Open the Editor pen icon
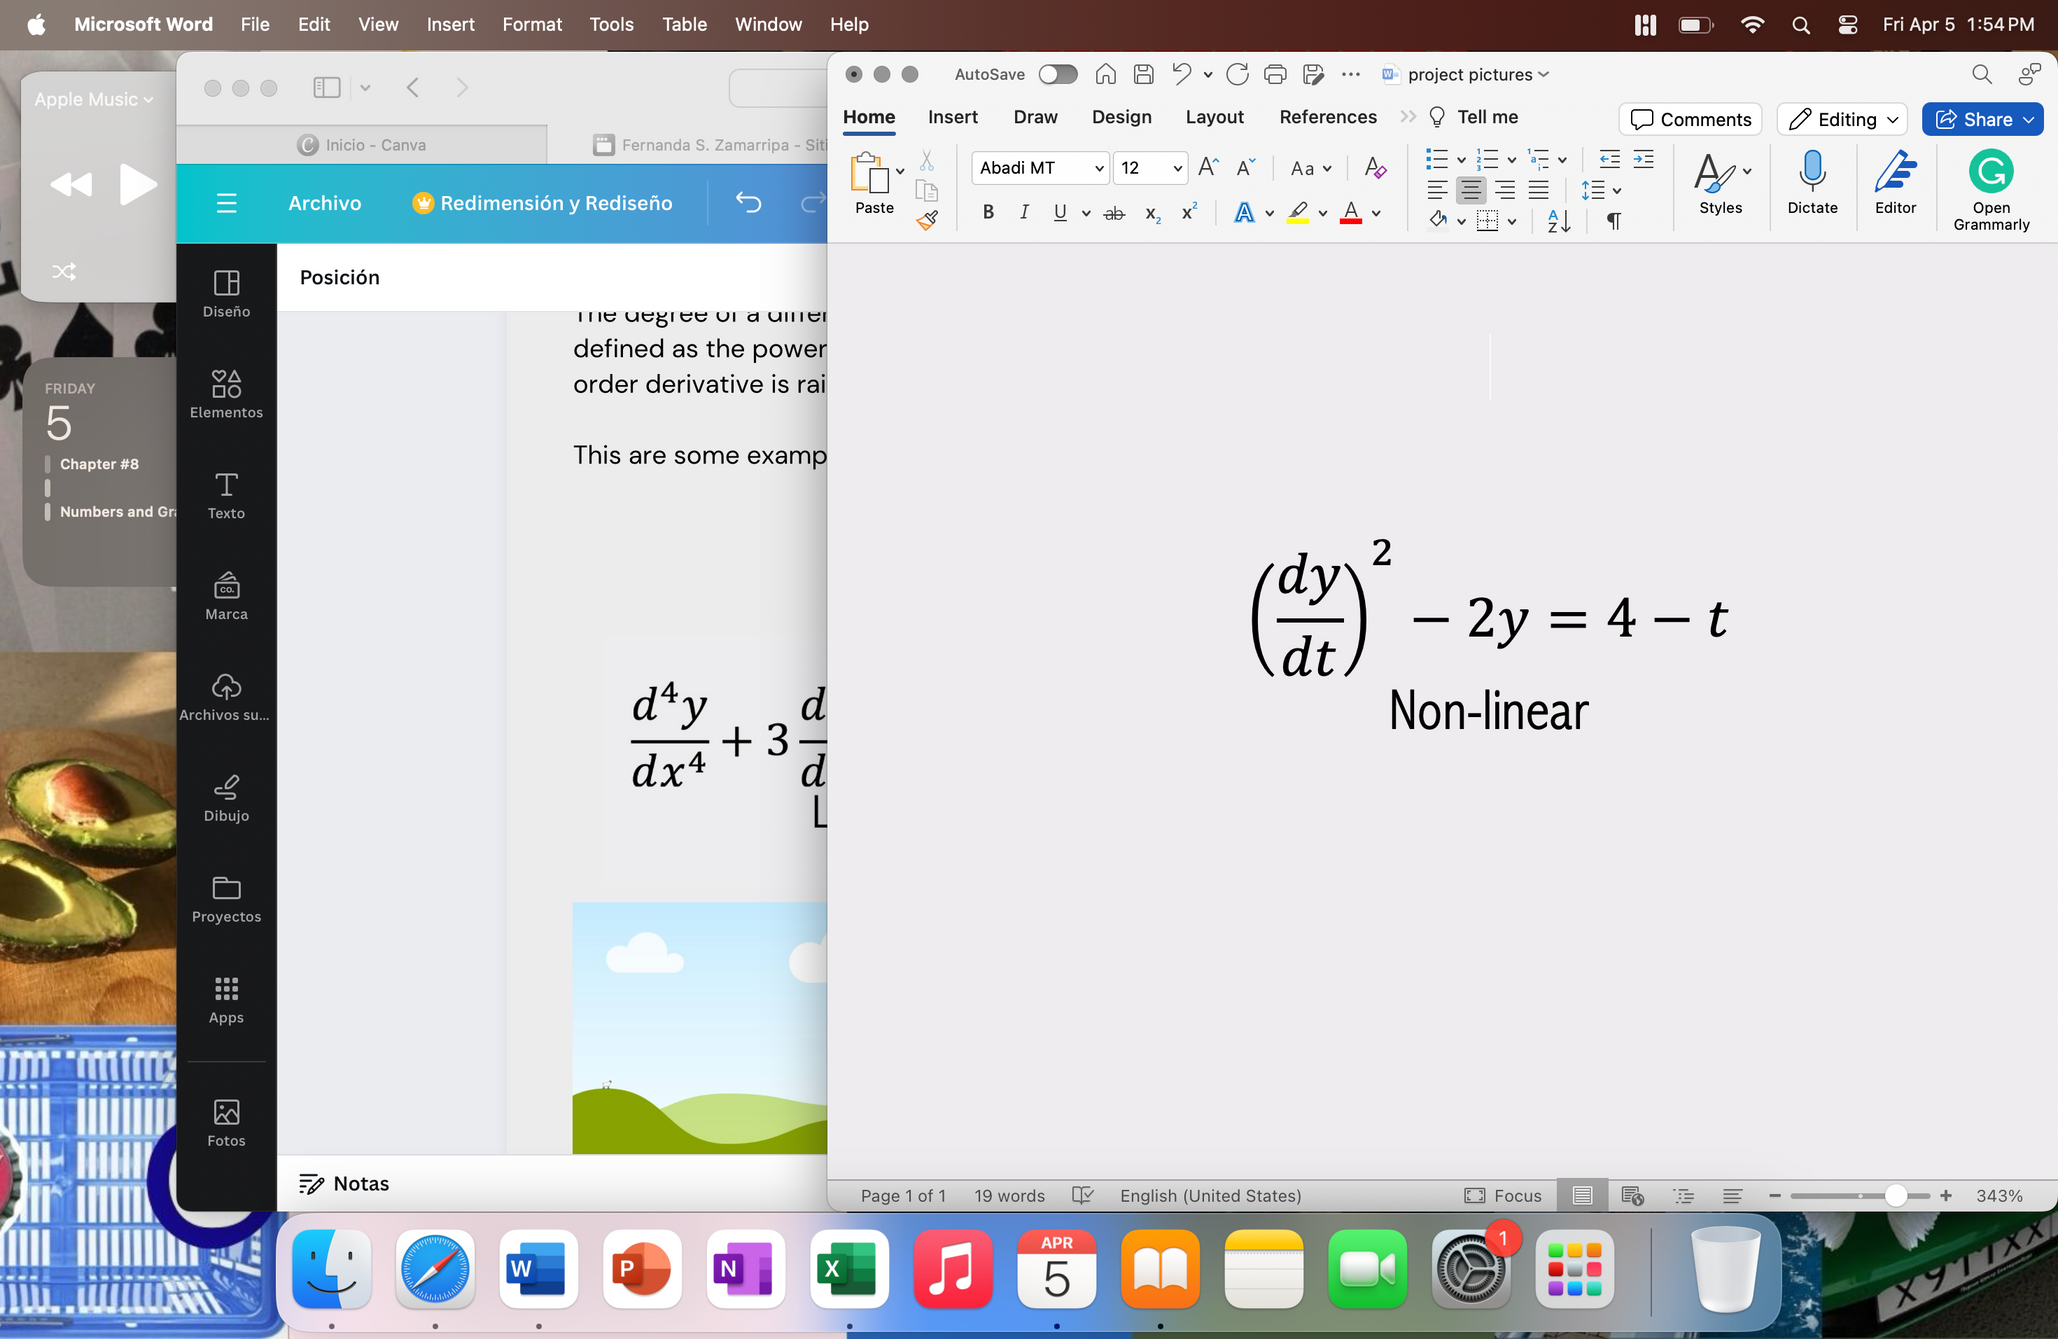The width and height of the screenshot is (2058, 1339). pyautogui.click(x=1894, y=173)
